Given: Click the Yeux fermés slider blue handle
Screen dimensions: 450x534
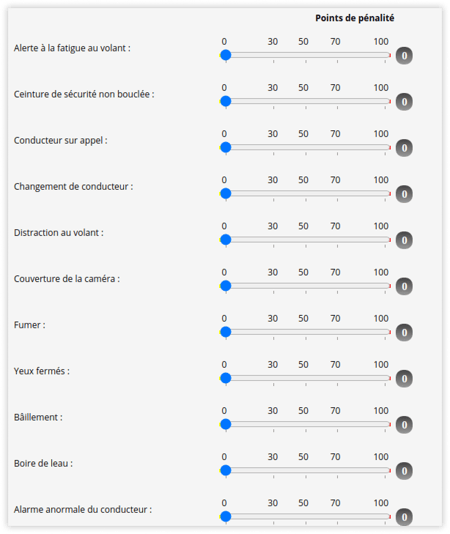Looking at the screenshot, I should pos(226,378).
